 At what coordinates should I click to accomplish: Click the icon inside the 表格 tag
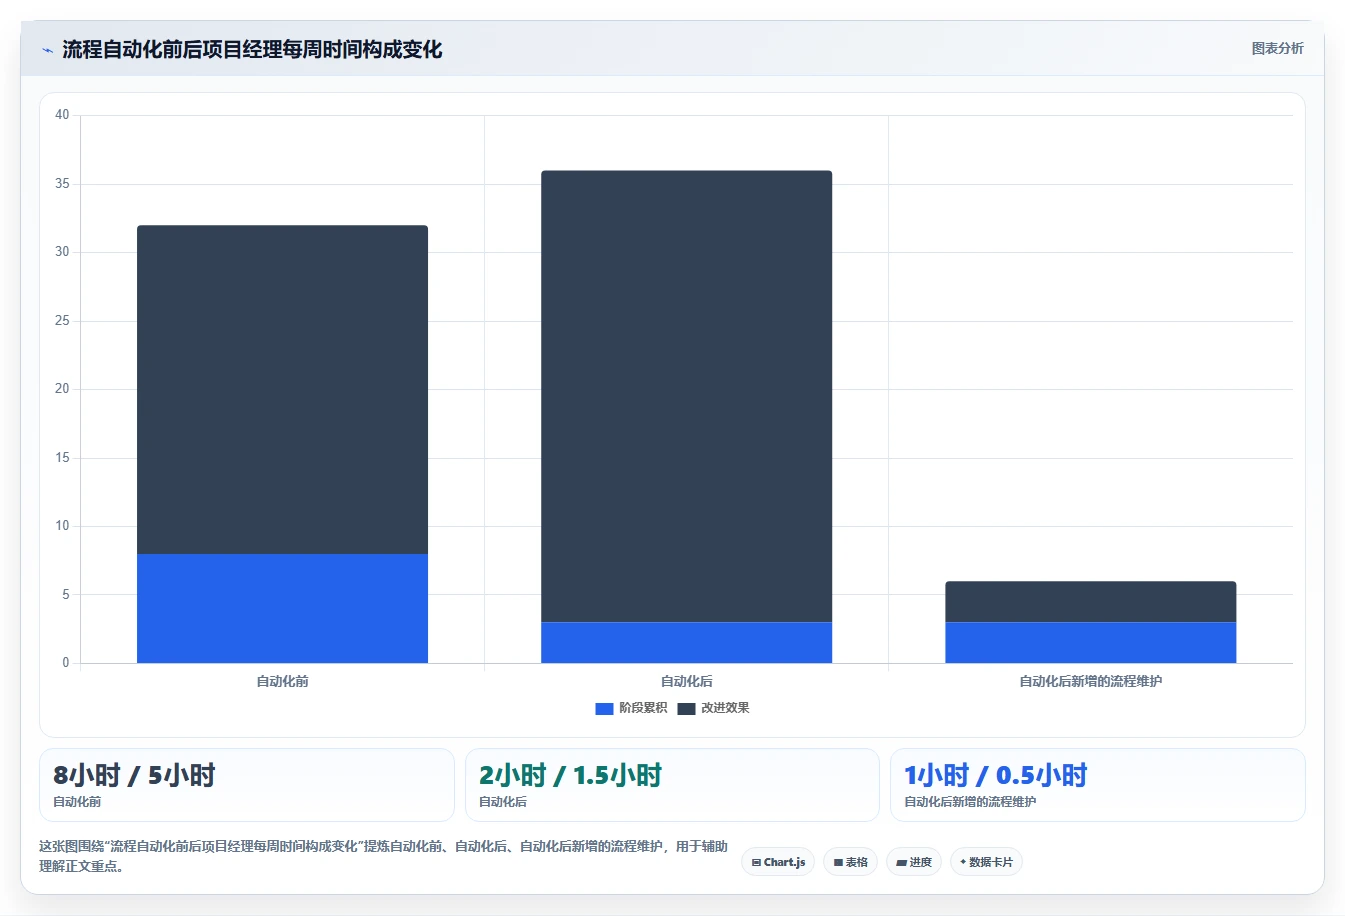838,862
